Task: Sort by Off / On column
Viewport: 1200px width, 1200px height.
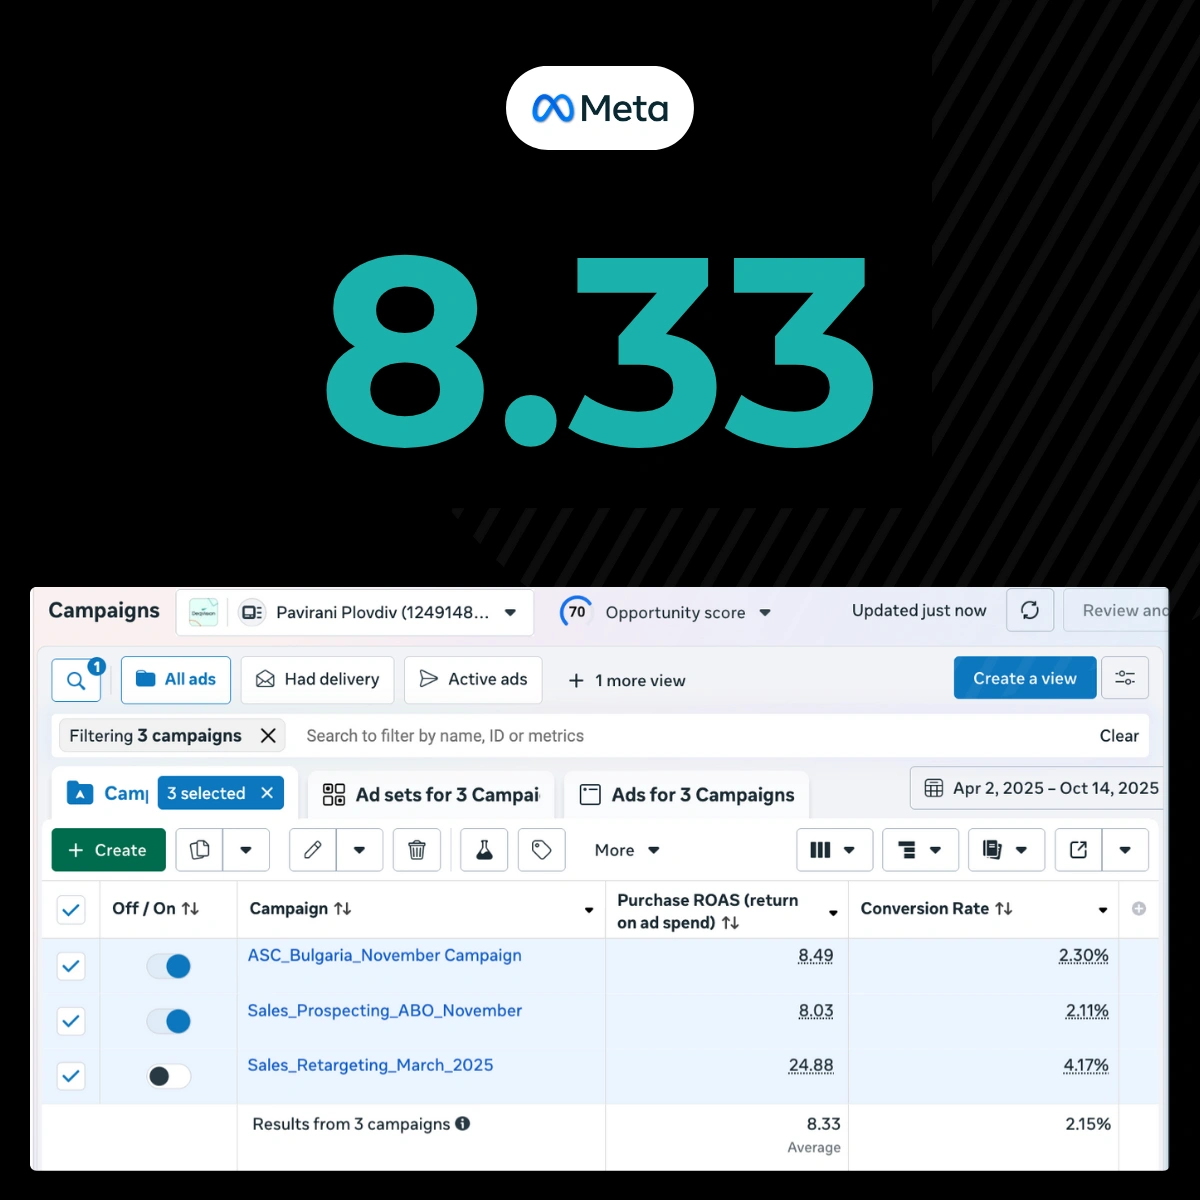Action: coord(191,909)
